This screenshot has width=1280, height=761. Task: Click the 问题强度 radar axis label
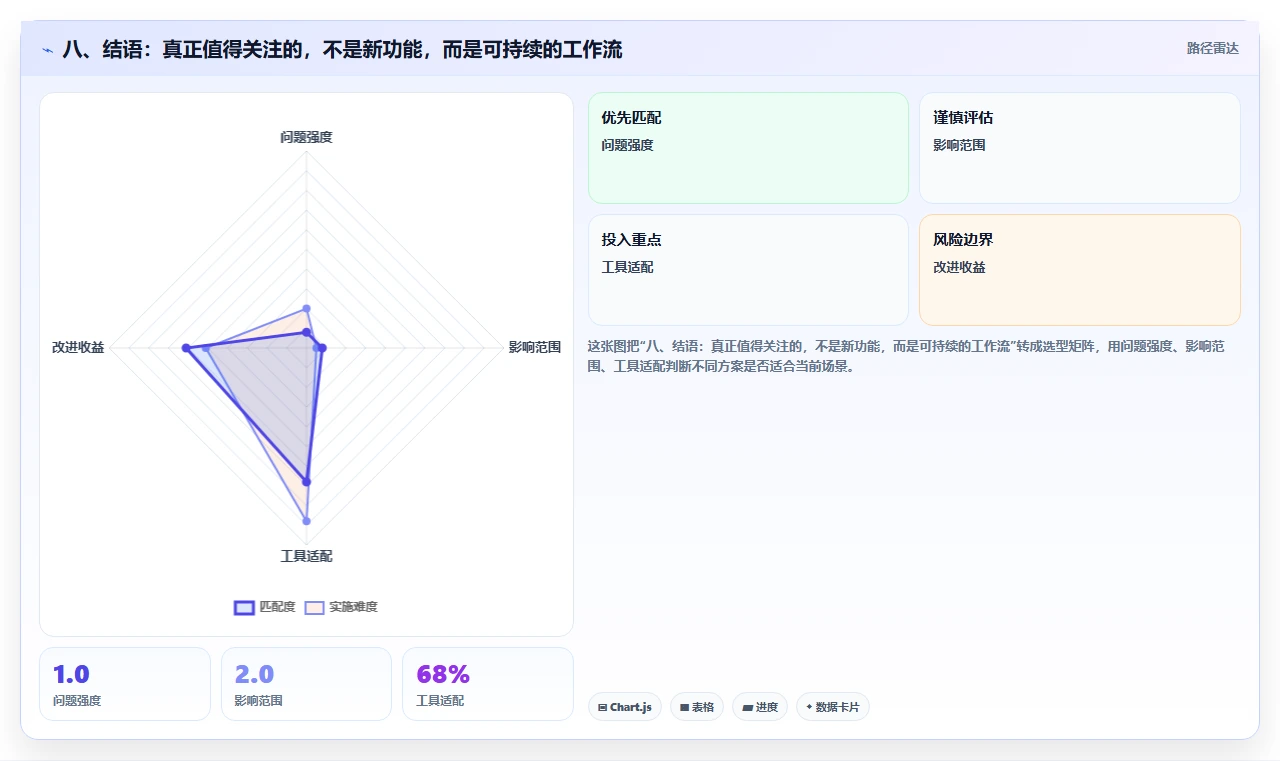tap(306, 137)
